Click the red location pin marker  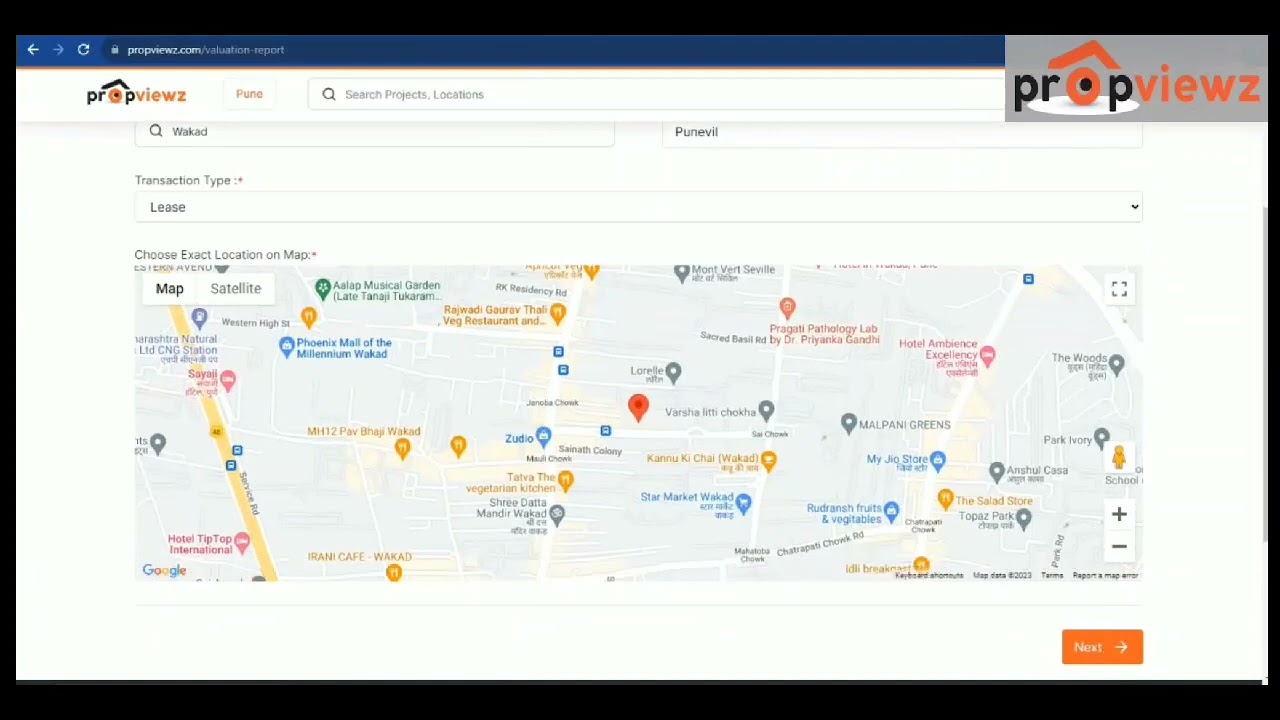click(x=638, y=406)
